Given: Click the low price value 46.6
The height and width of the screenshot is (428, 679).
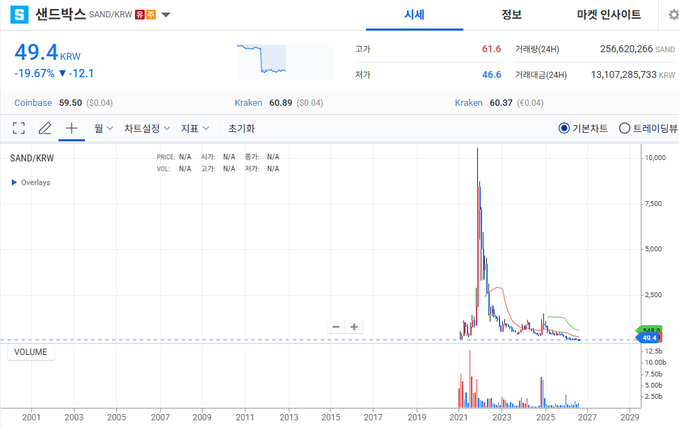Looking at the screenshot, I should coord(491,75).
